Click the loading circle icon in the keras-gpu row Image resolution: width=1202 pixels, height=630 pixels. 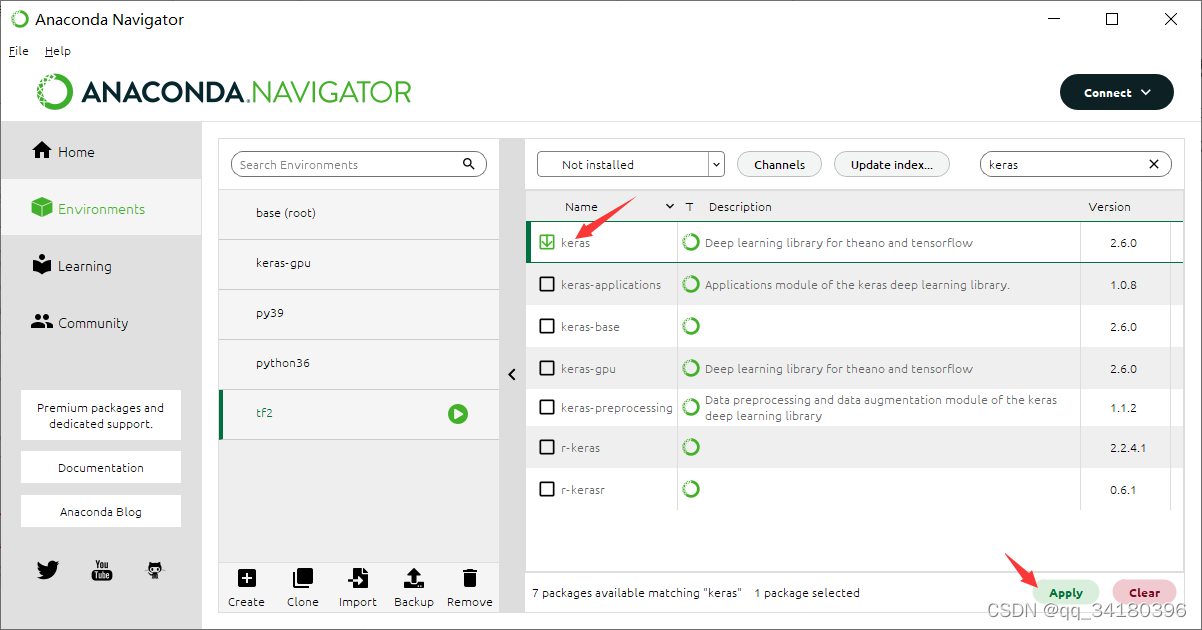pos(690,368)
